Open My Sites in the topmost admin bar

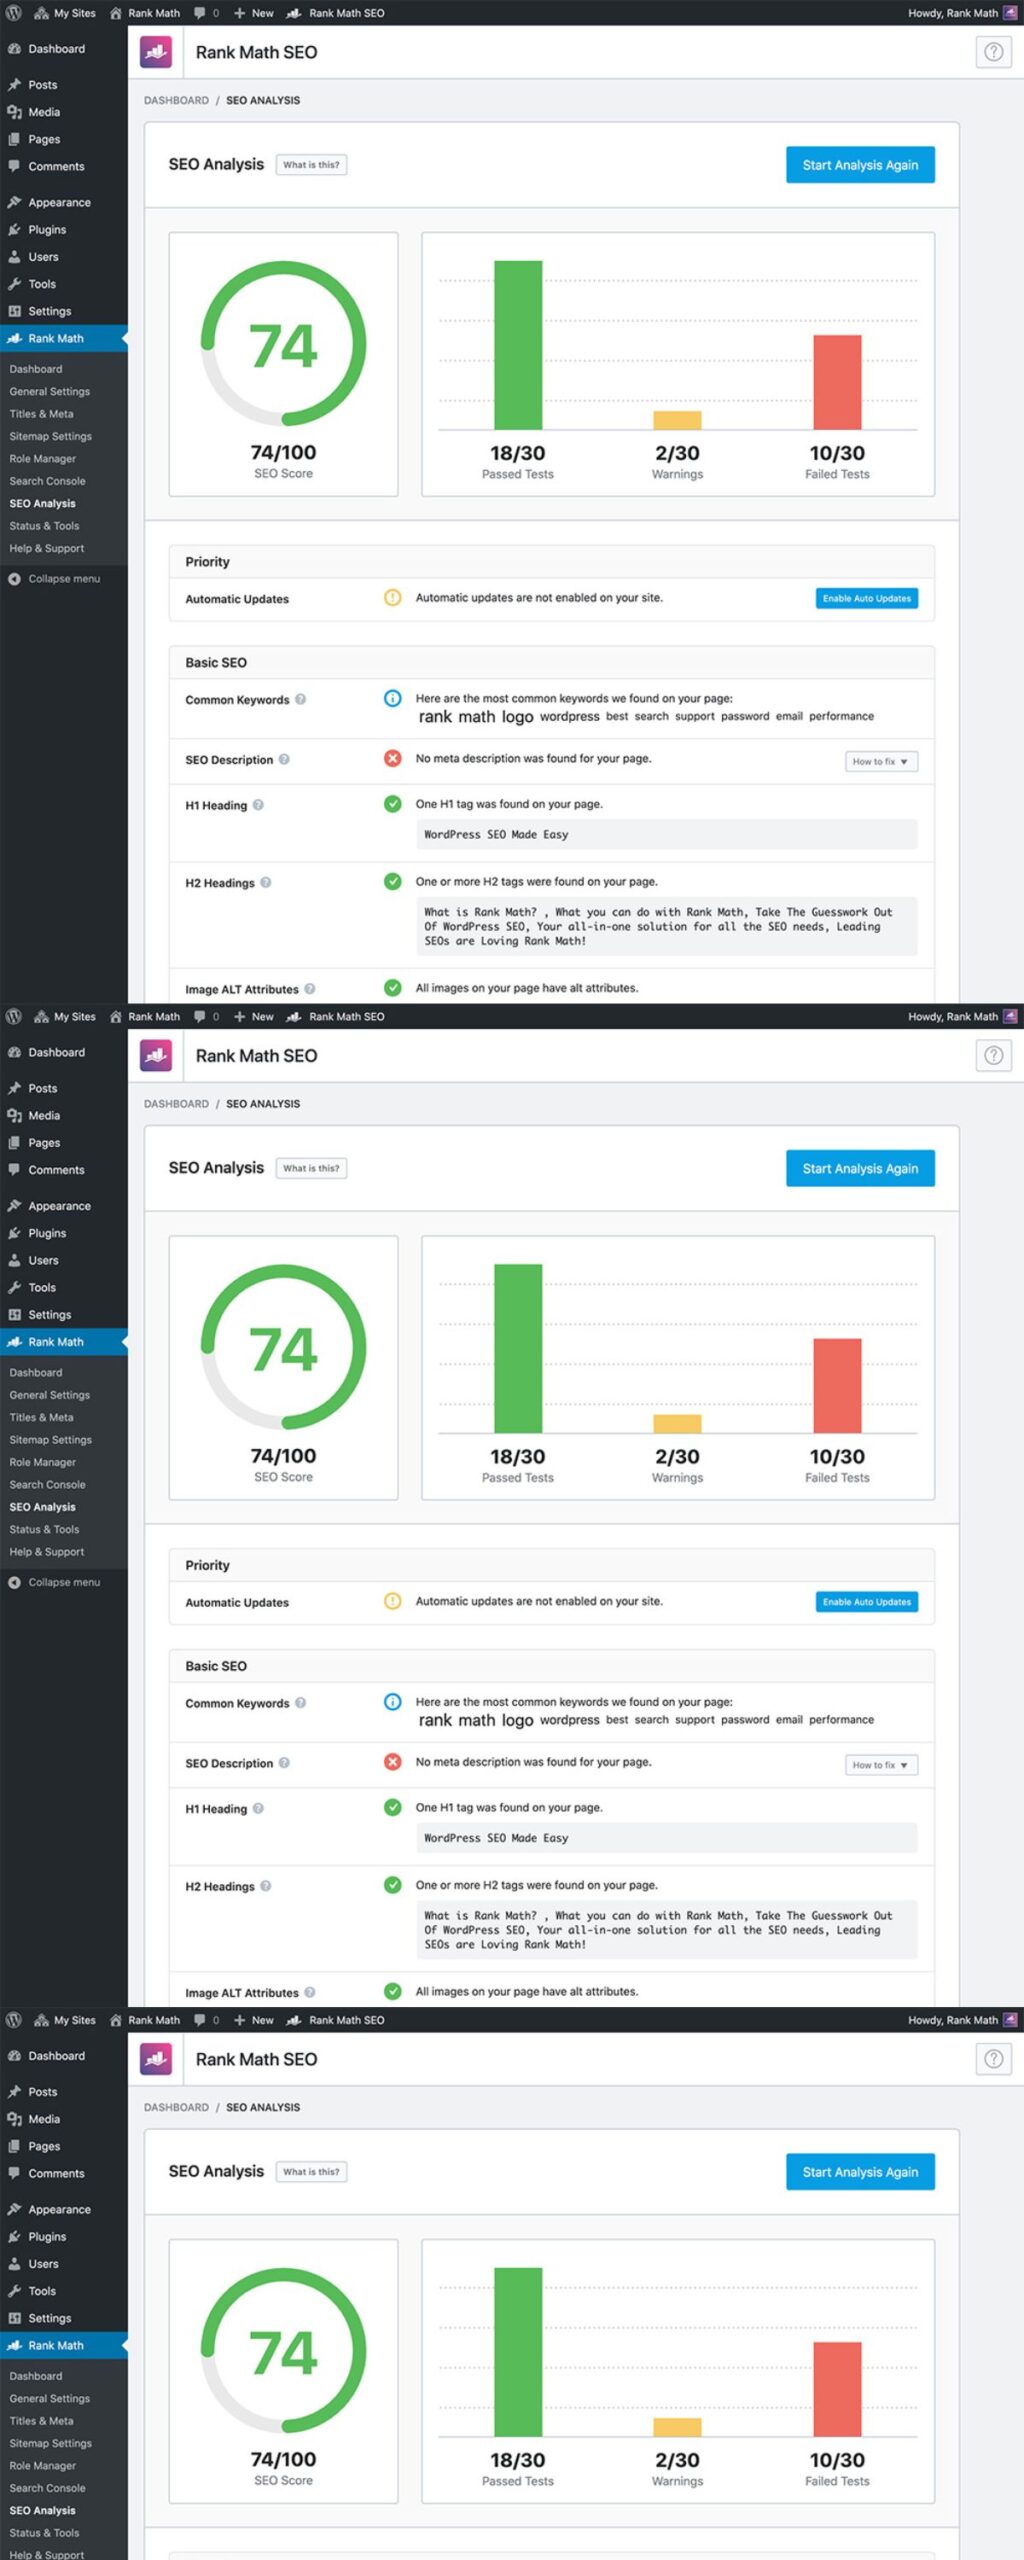tap(65, 13)
